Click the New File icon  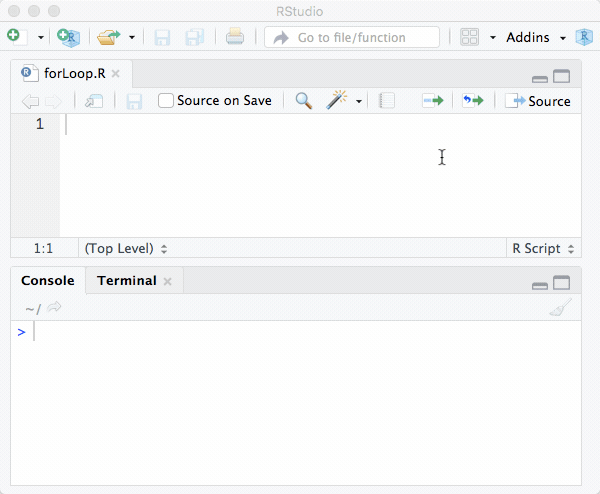point(17,37)
